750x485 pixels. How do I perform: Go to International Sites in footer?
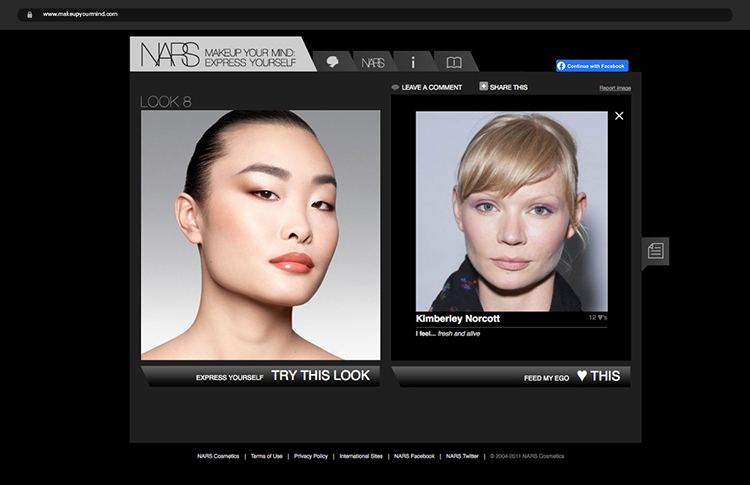click(x=361, y=456)
